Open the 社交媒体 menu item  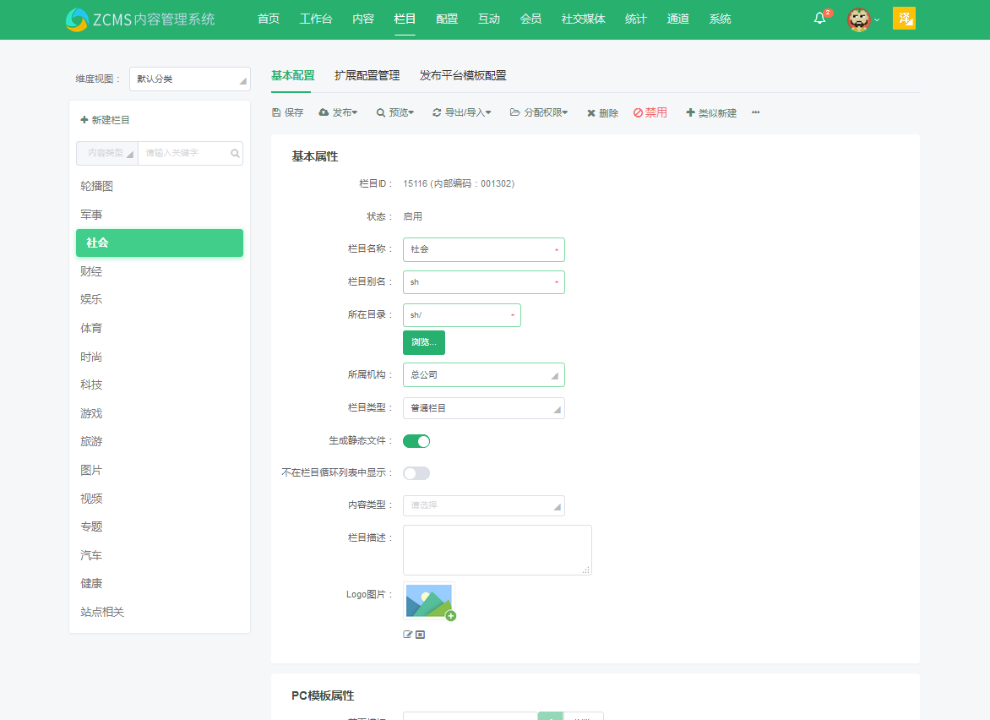[x=583, y=18]
